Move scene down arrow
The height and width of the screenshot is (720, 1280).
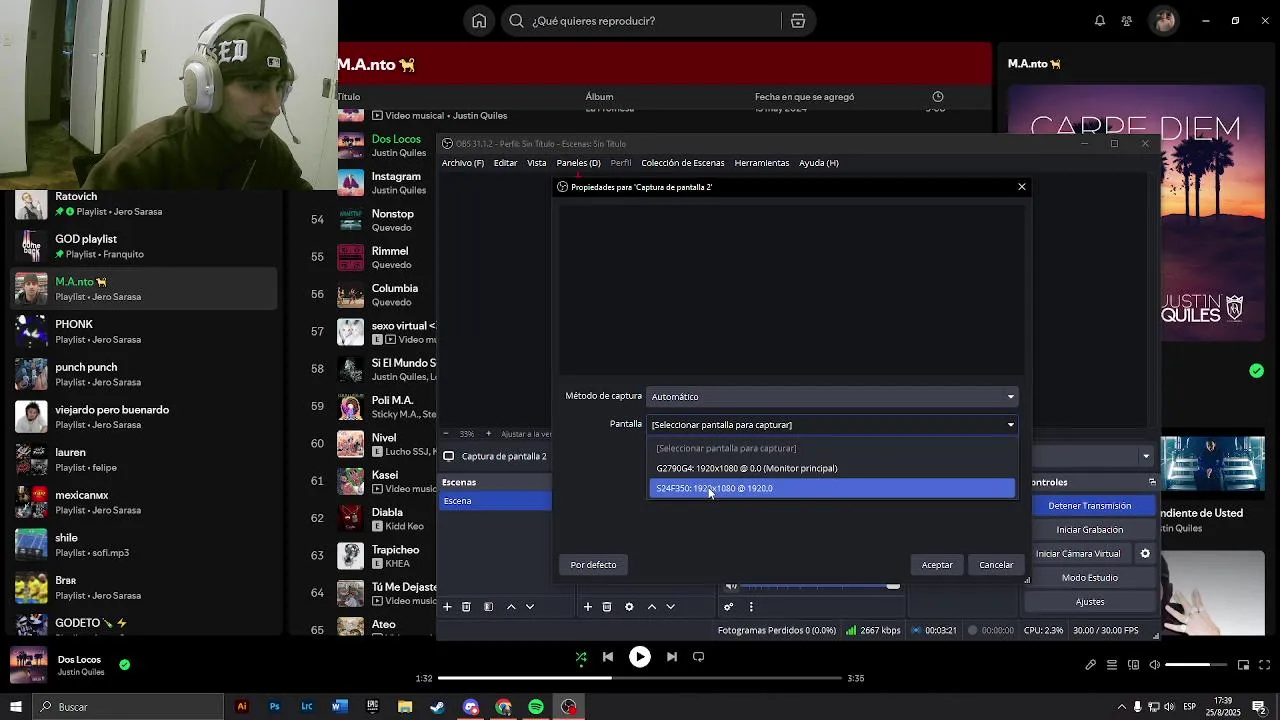click(x=530, y=607)
